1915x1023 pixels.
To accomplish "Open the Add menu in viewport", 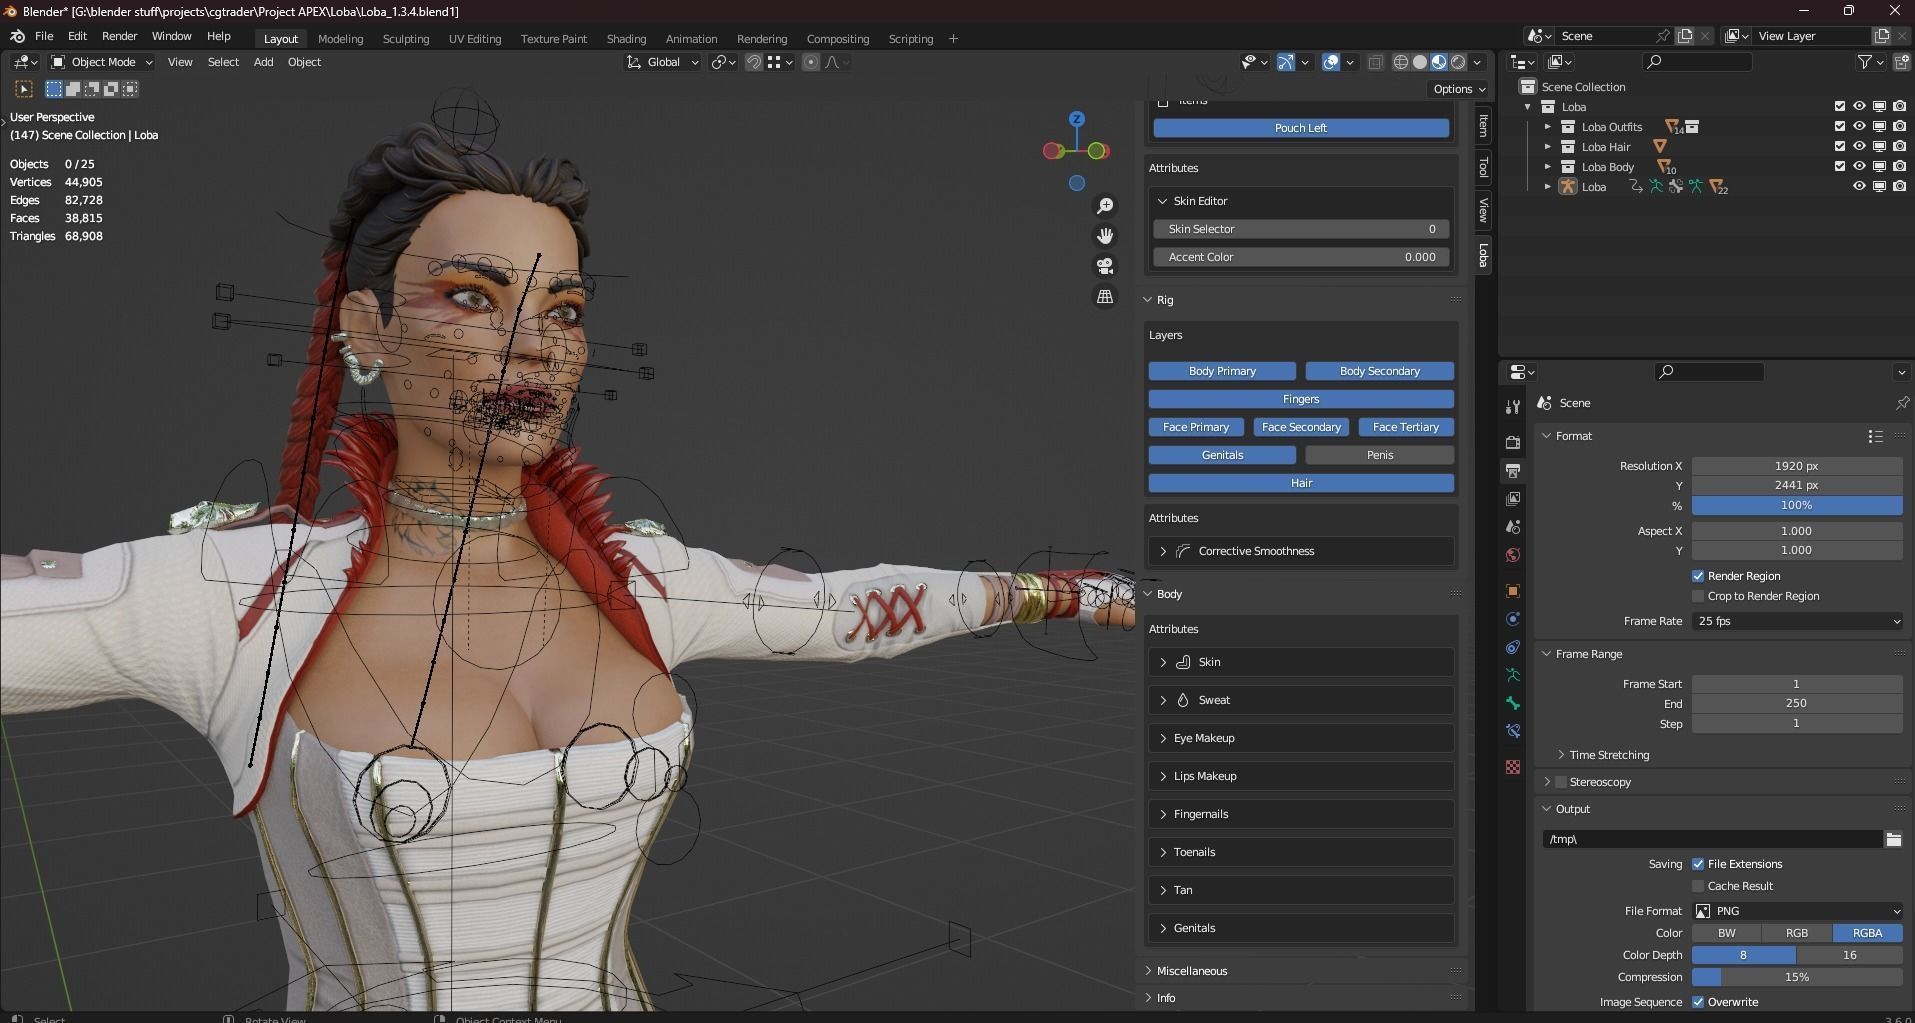I will click(263, 62).
